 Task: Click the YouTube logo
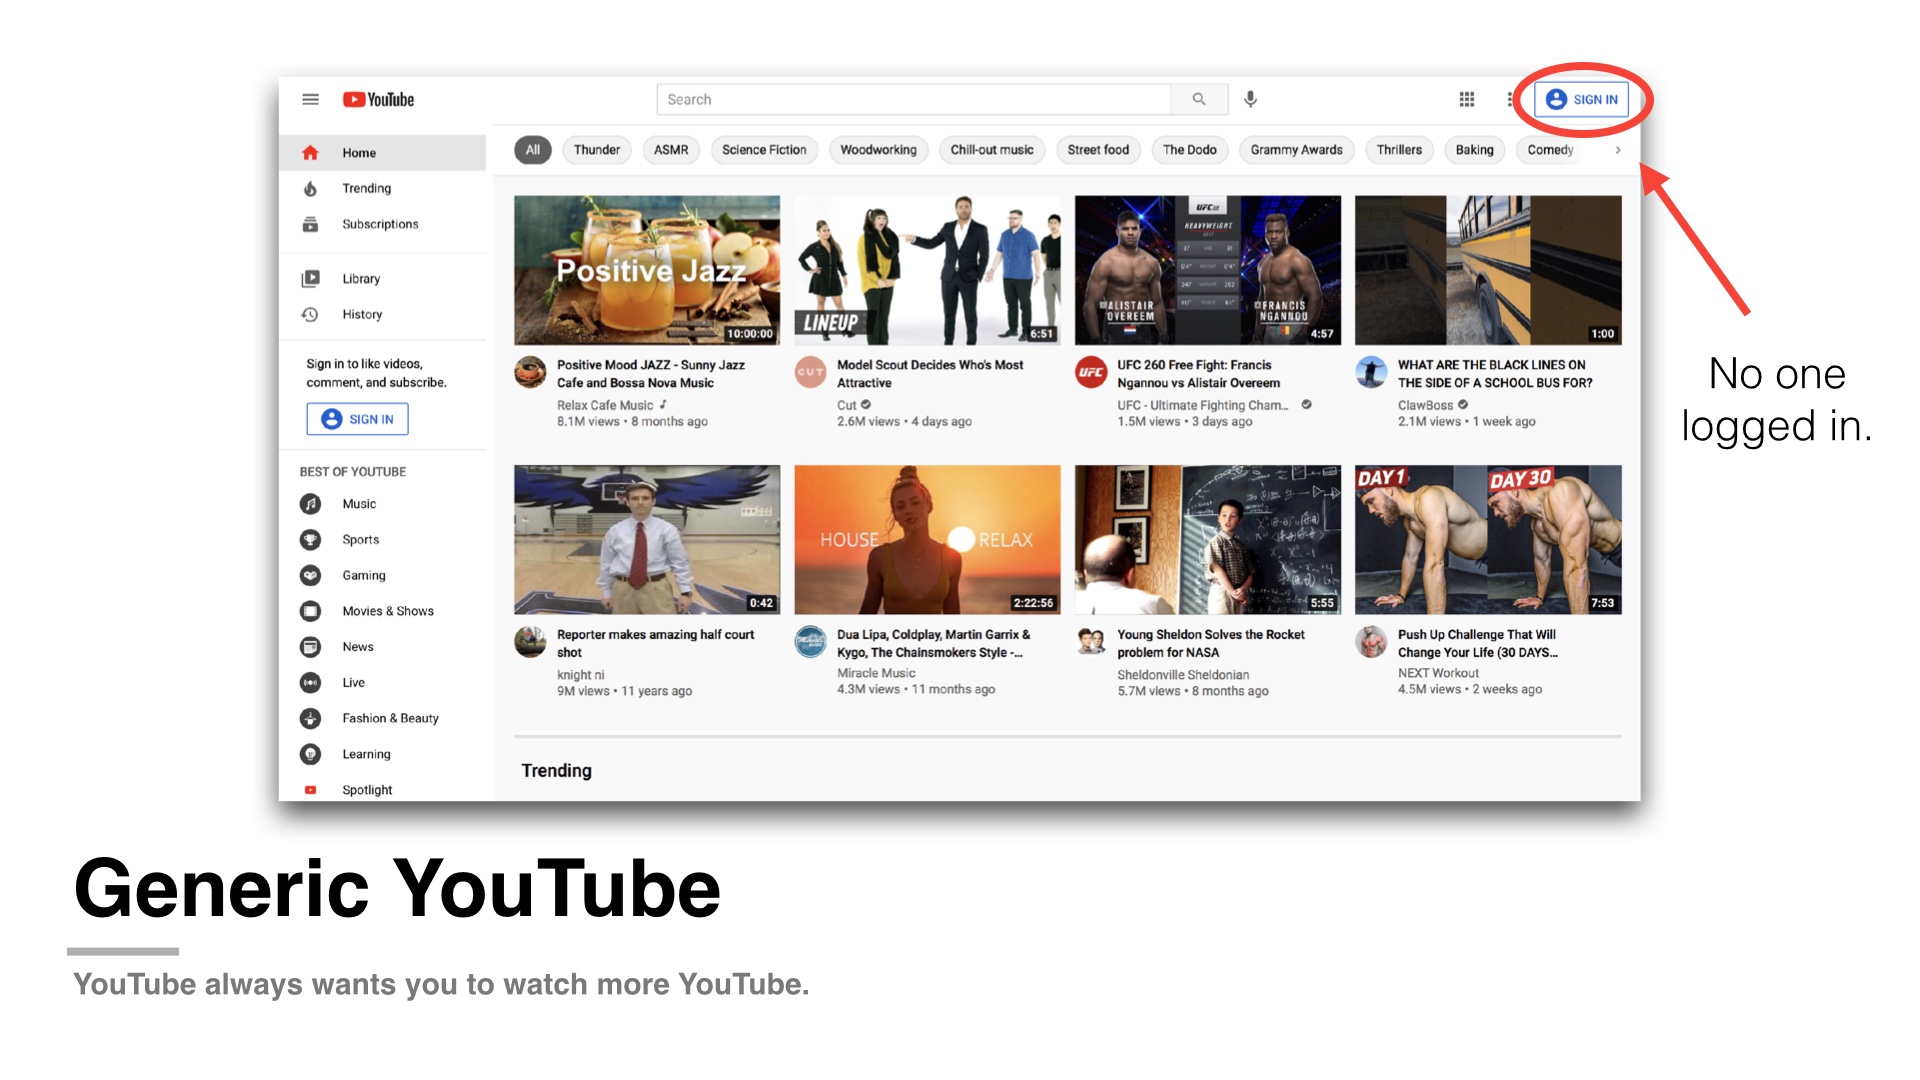click(x=378, y=100)
